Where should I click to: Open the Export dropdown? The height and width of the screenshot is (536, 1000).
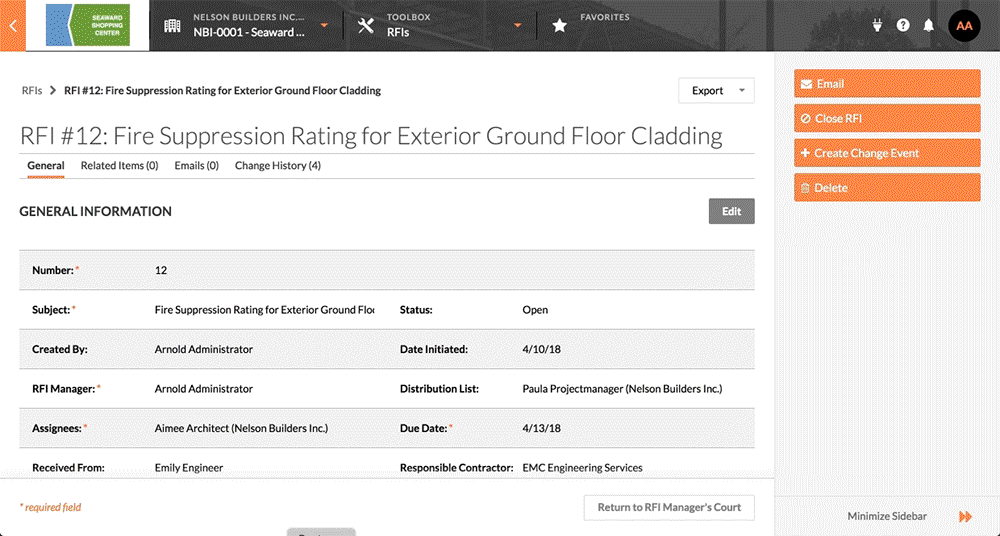pos(716,91)
